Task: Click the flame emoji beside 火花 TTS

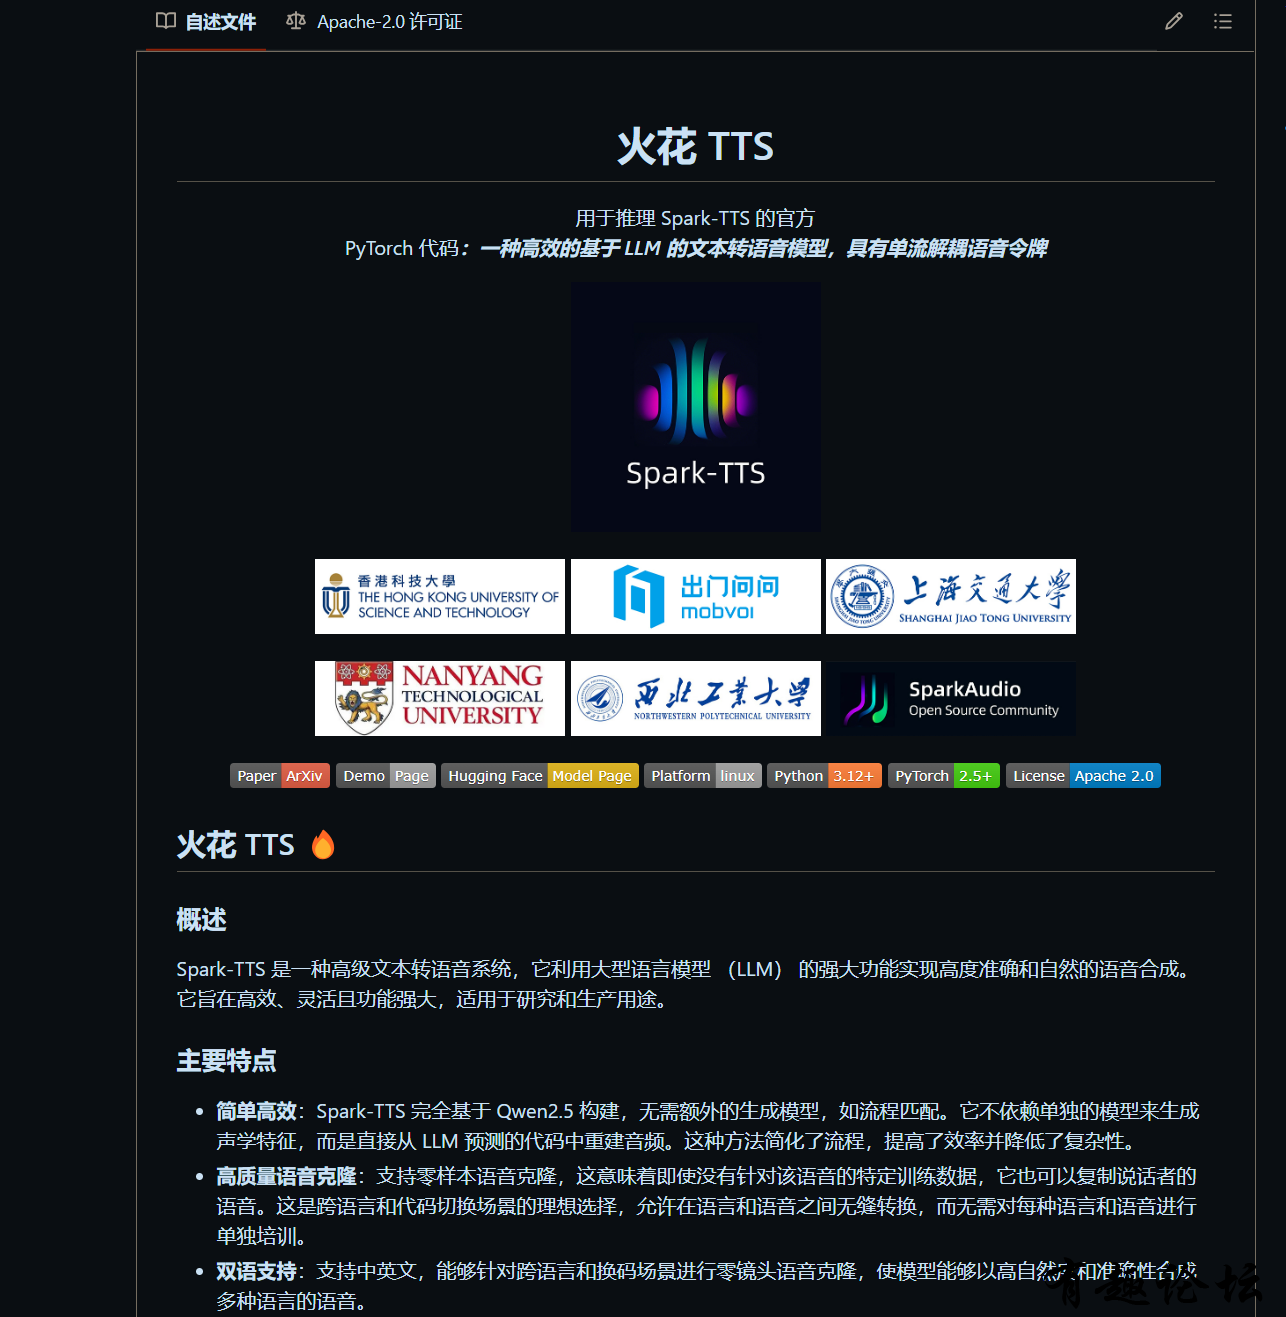Action: click(323, 845)
